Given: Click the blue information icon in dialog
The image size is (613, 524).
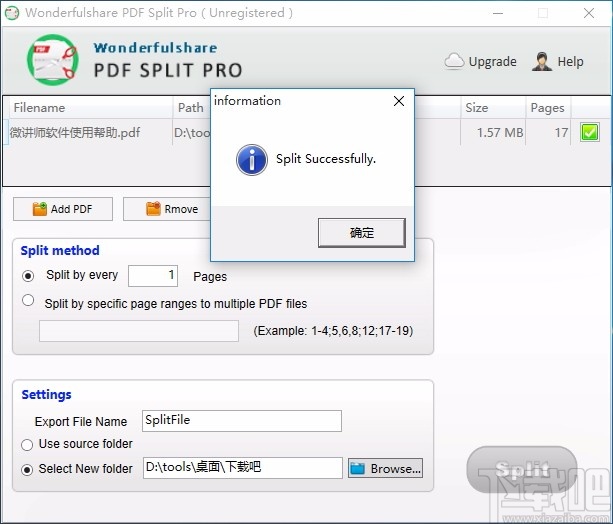Looking at the screenshot, I should 252,160.
